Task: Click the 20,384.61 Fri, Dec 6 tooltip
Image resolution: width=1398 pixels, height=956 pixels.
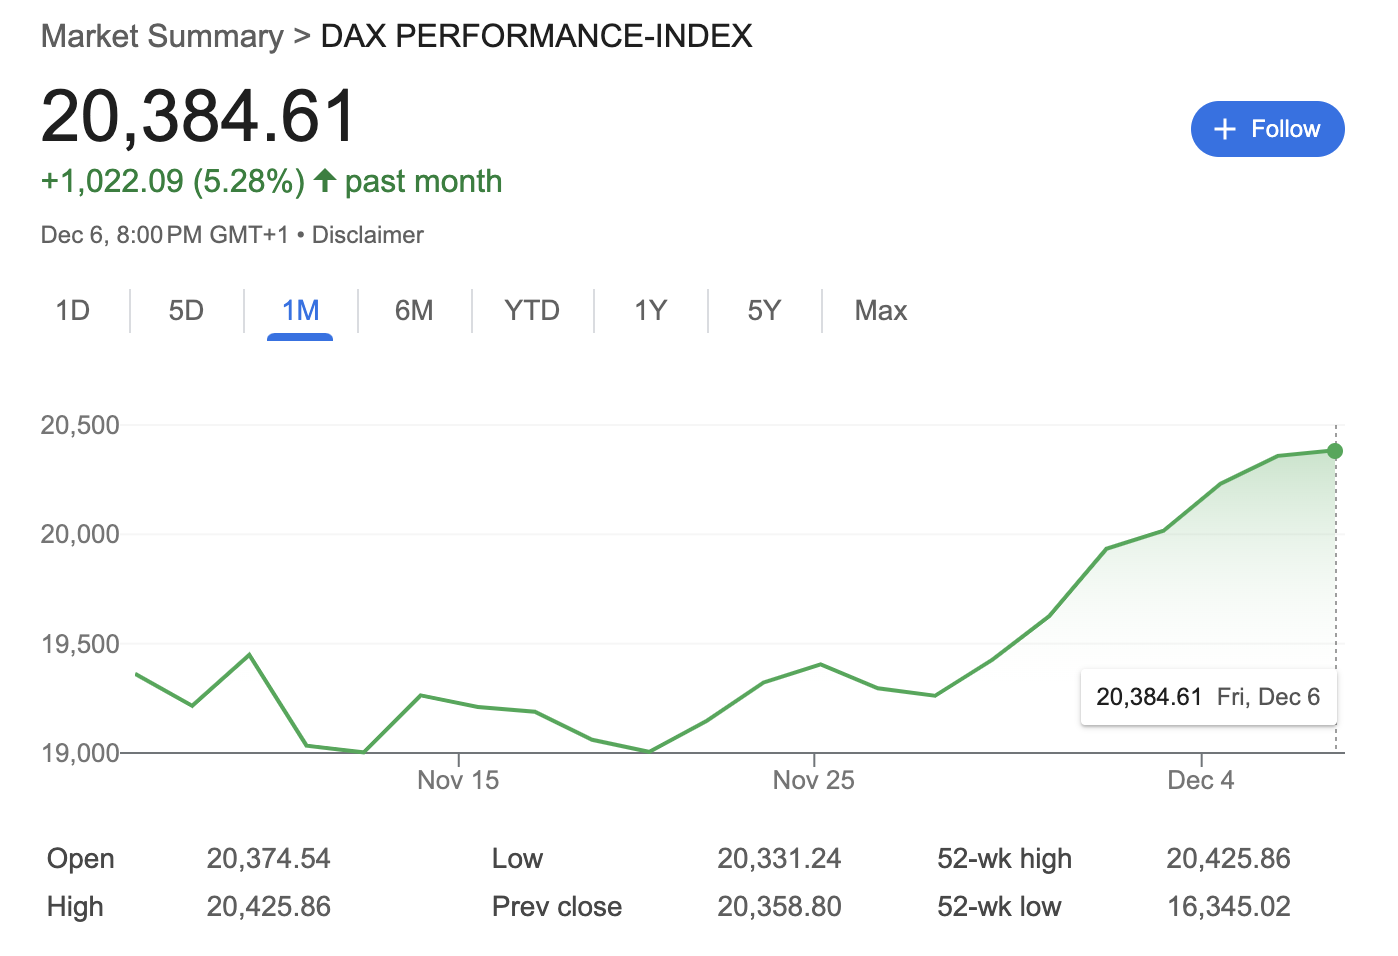Action: coord(1207,697)
